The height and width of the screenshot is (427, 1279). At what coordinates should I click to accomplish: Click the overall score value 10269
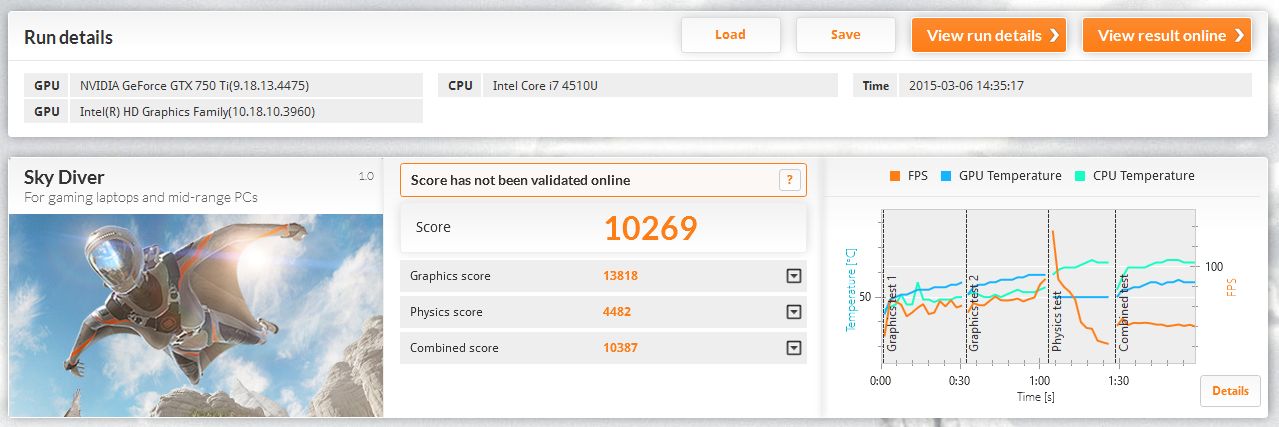[650, 229]
